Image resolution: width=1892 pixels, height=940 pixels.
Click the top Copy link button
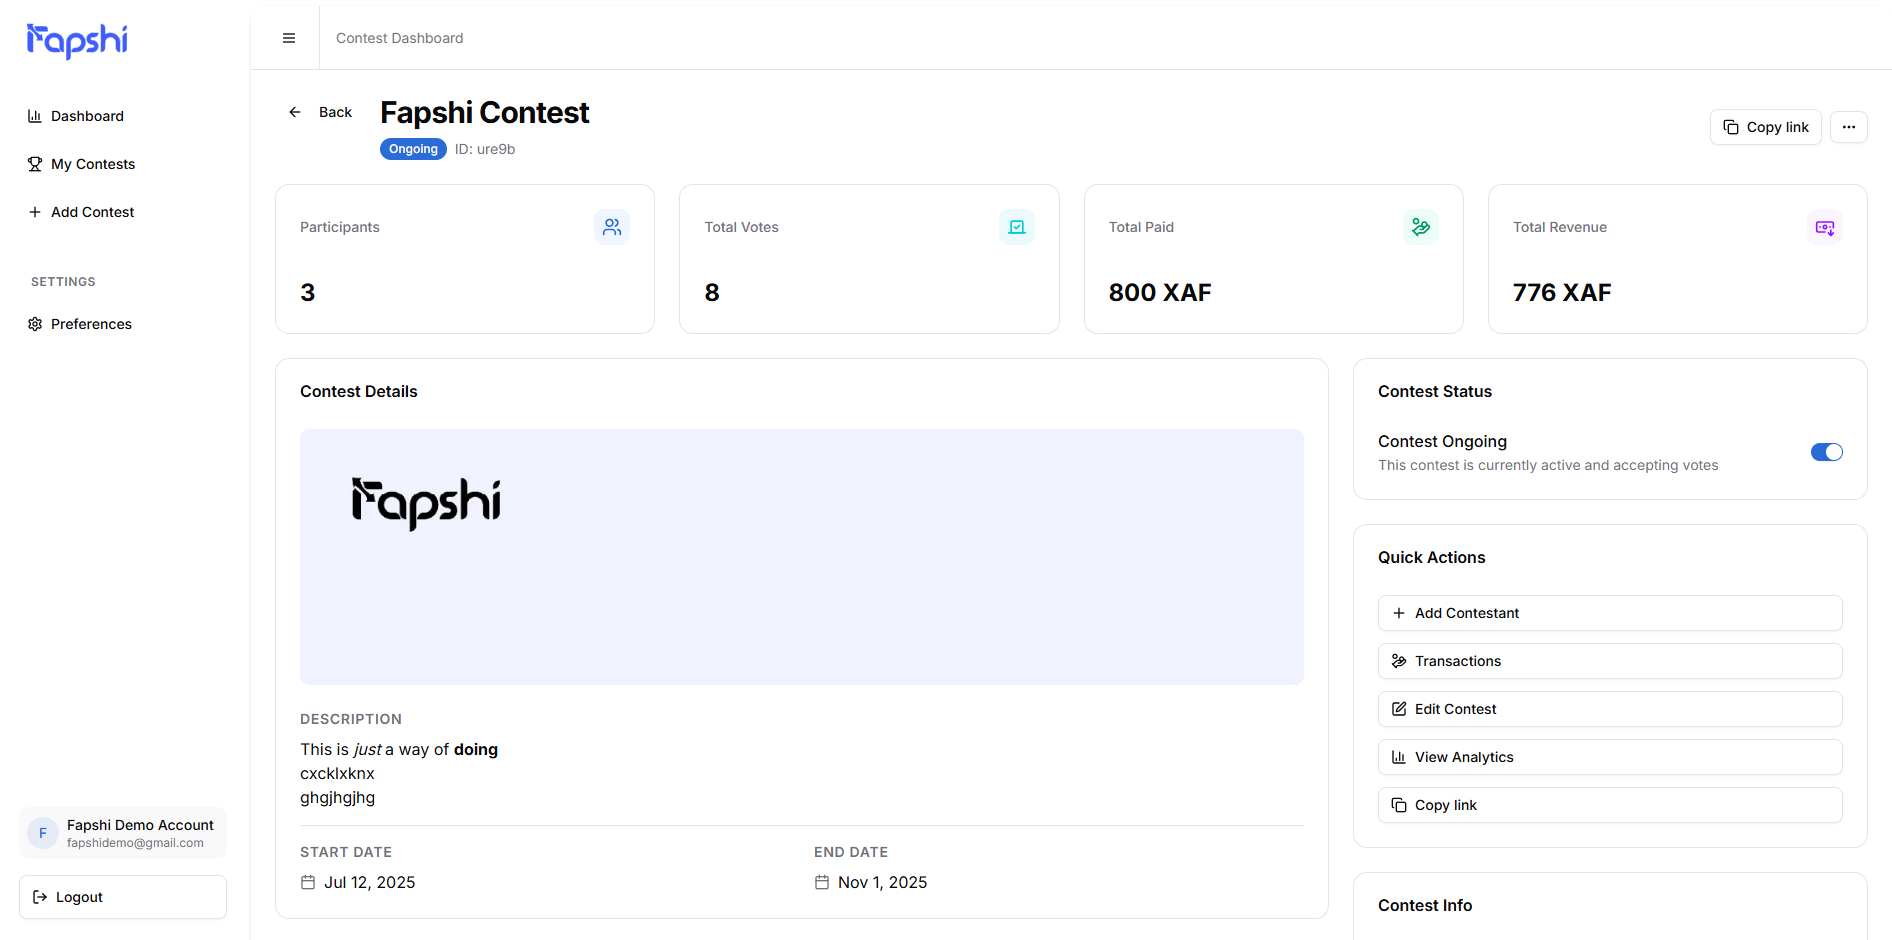(x=1765, y=127)
